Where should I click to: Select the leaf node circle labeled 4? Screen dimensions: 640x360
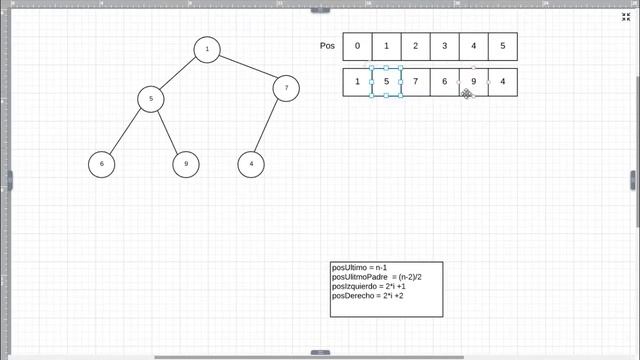coord(251,164)
